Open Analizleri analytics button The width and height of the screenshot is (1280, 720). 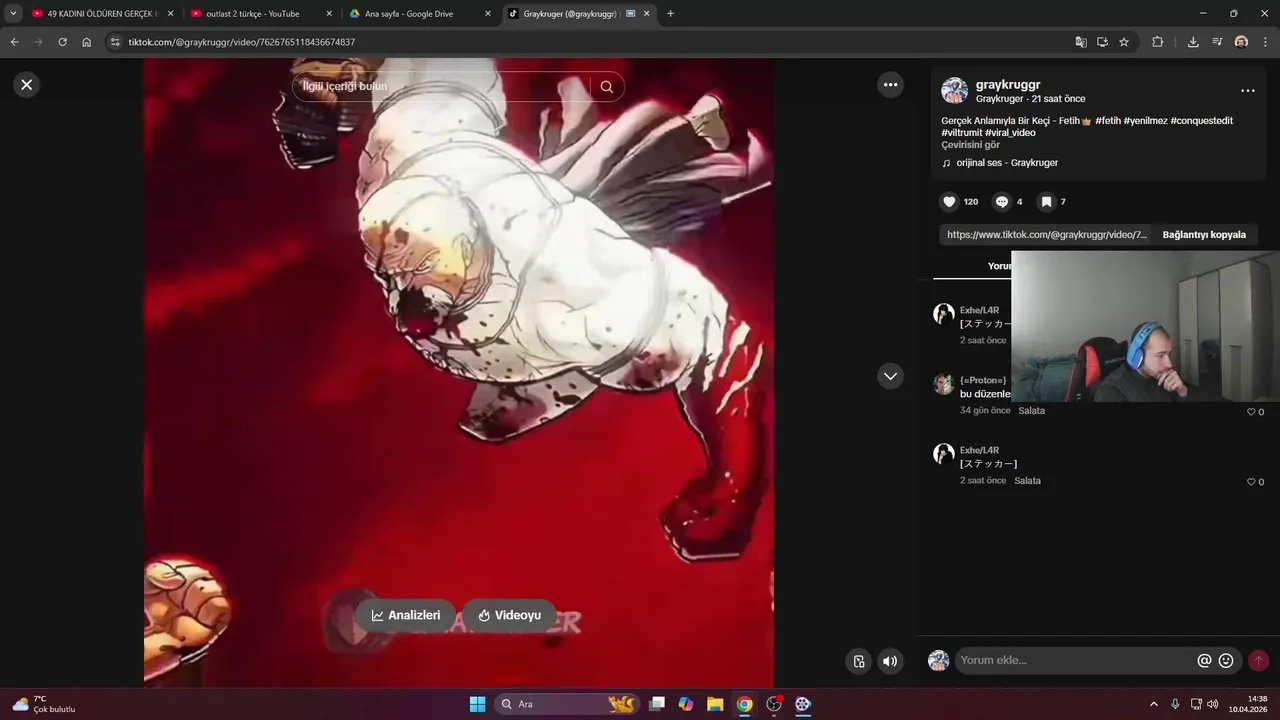click(405, 615)
